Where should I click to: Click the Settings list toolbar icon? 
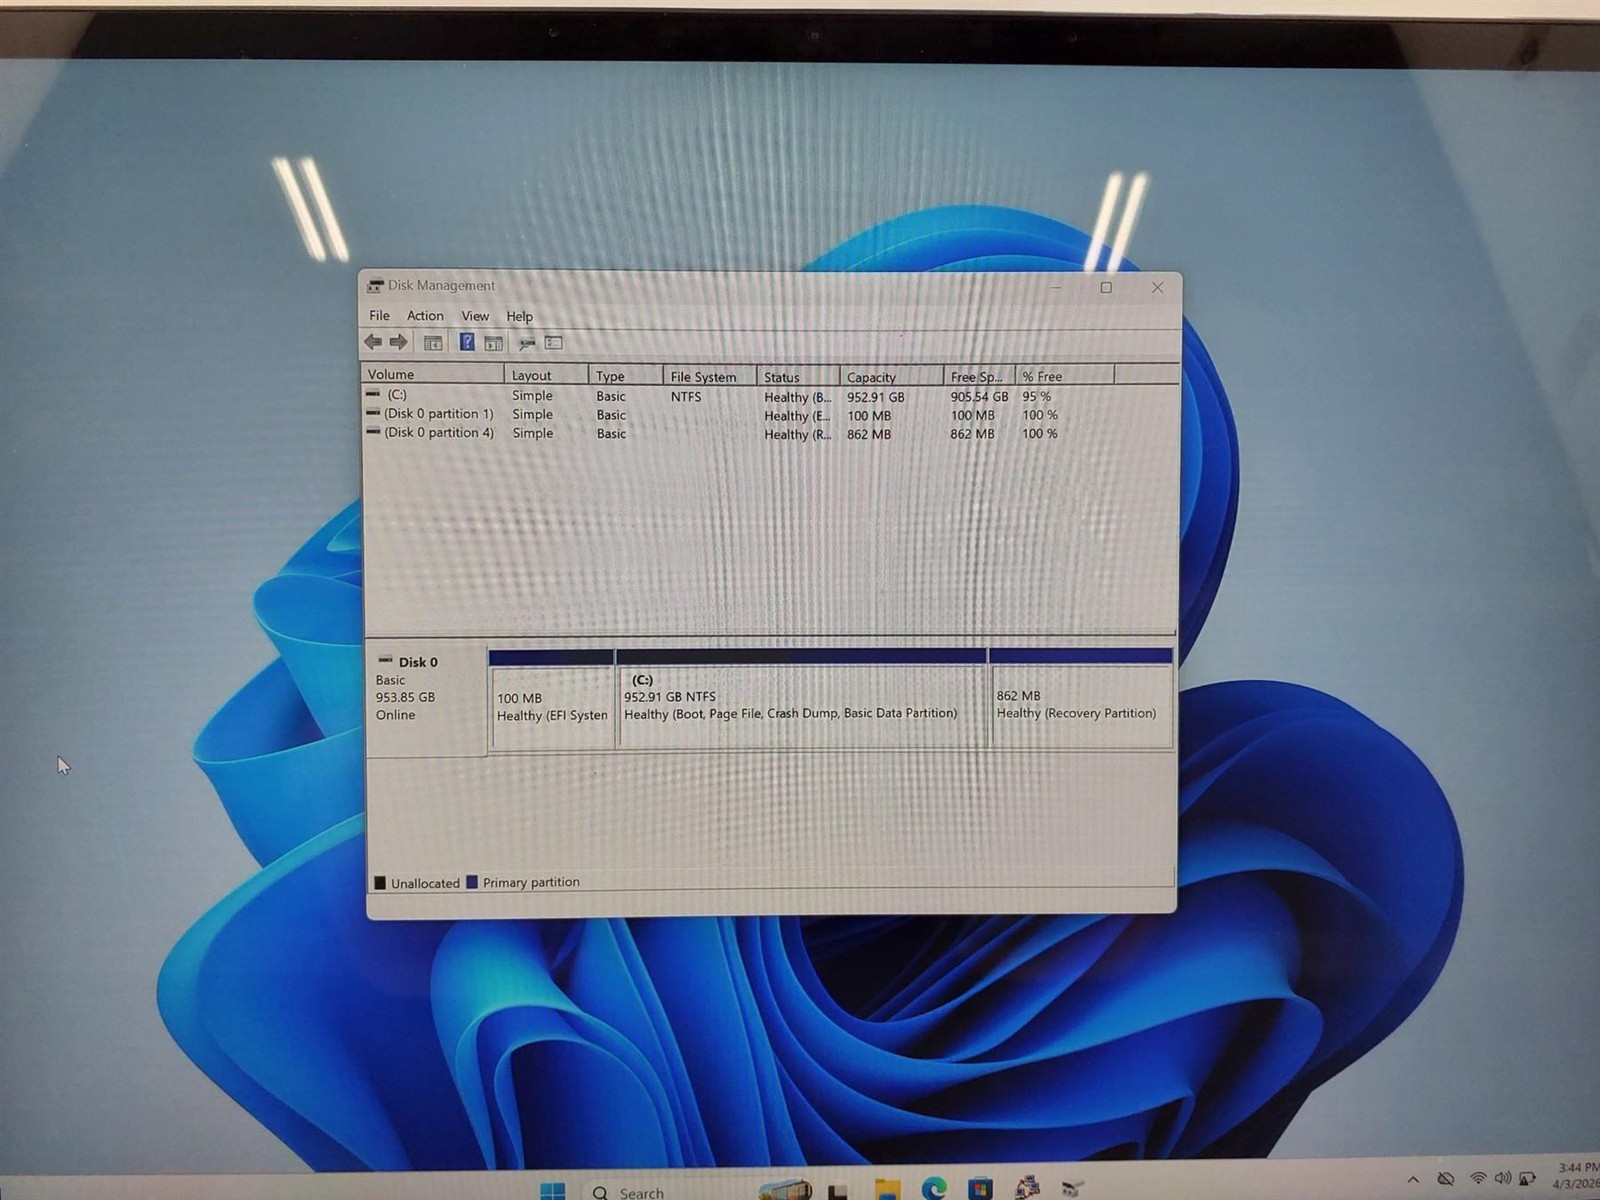(x=553, y=343)
